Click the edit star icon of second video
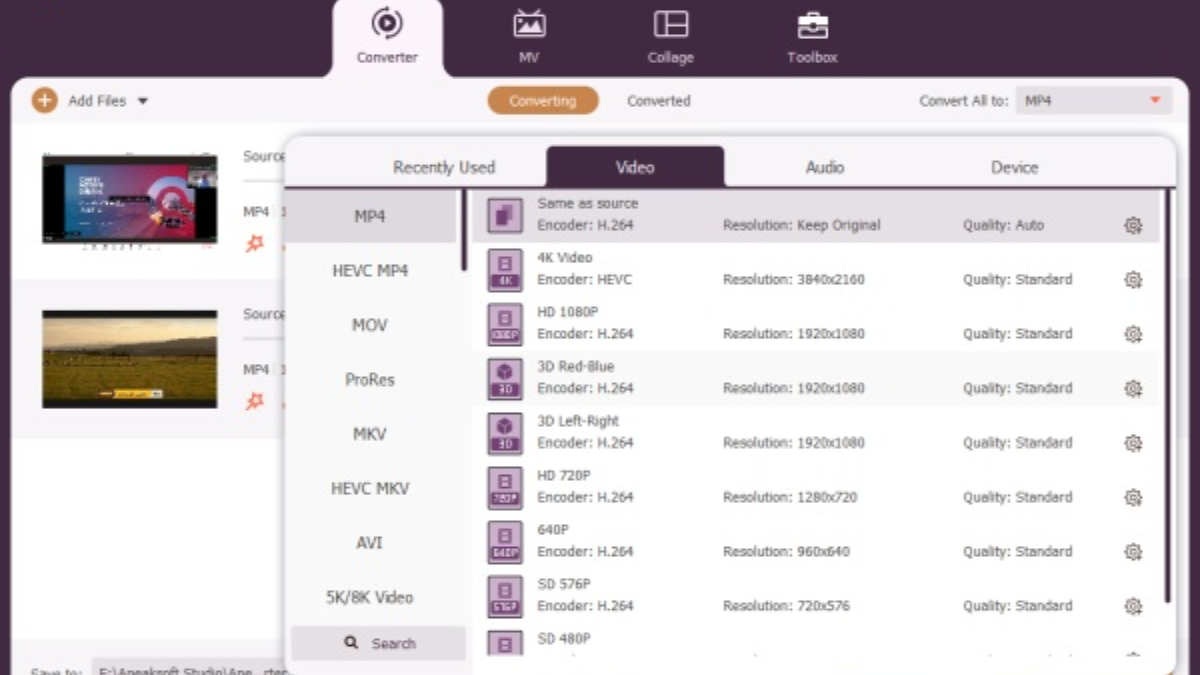Screen dimensions: 1200x675 255,400
